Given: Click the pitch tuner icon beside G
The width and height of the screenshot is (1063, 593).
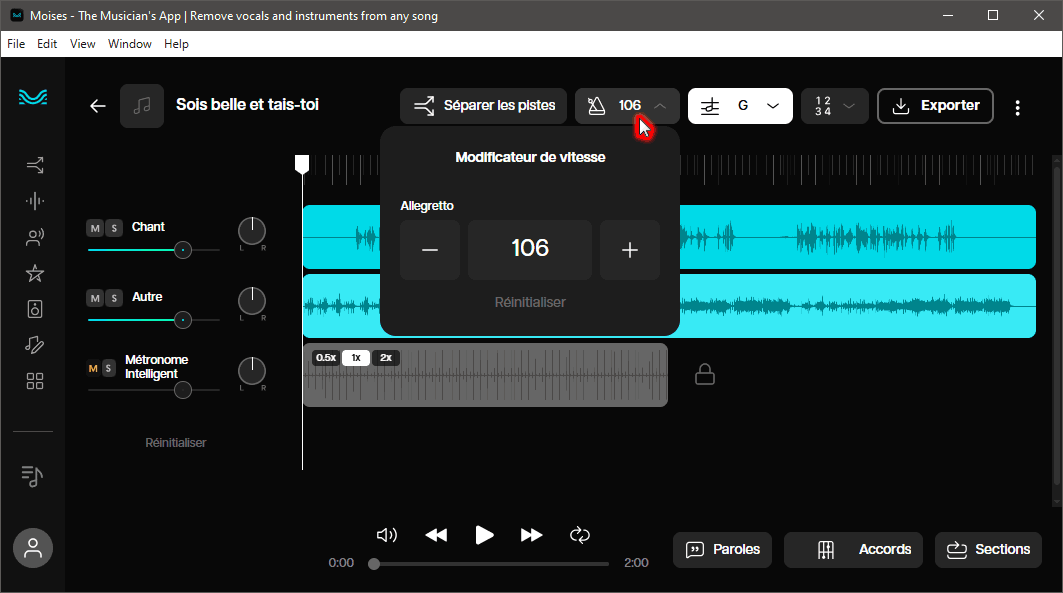Looking at the screenshot, I should point(709,106).
